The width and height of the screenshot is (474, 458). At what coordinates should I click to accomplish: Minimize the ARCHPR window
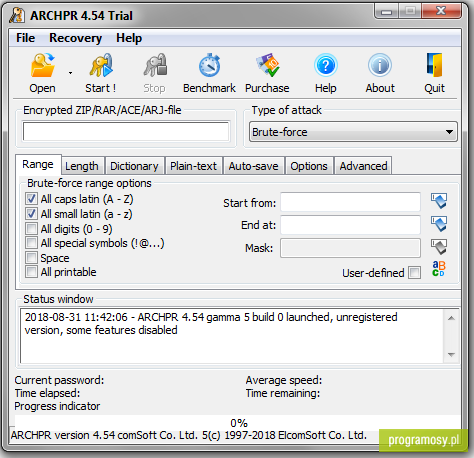coord(386,12)
